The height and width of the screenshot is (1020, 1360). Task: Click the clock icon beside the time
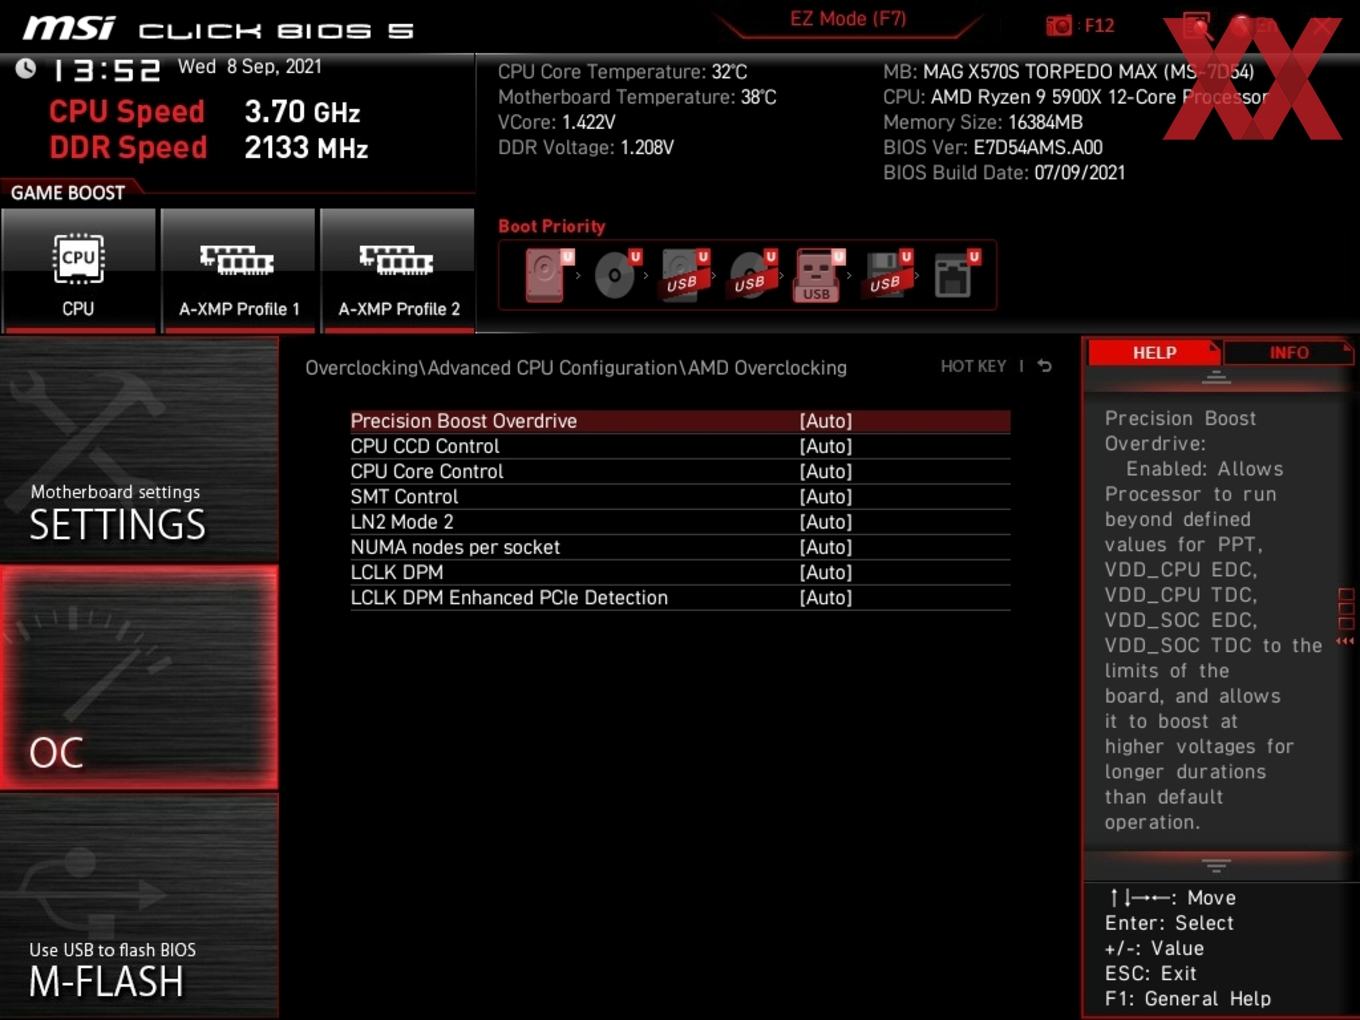[25, 68]
